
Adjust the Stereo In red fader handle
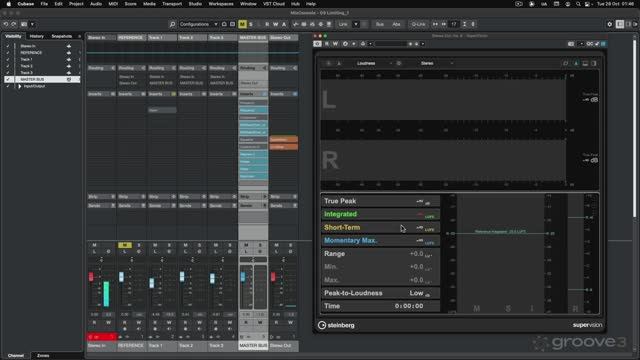[91, 277]
